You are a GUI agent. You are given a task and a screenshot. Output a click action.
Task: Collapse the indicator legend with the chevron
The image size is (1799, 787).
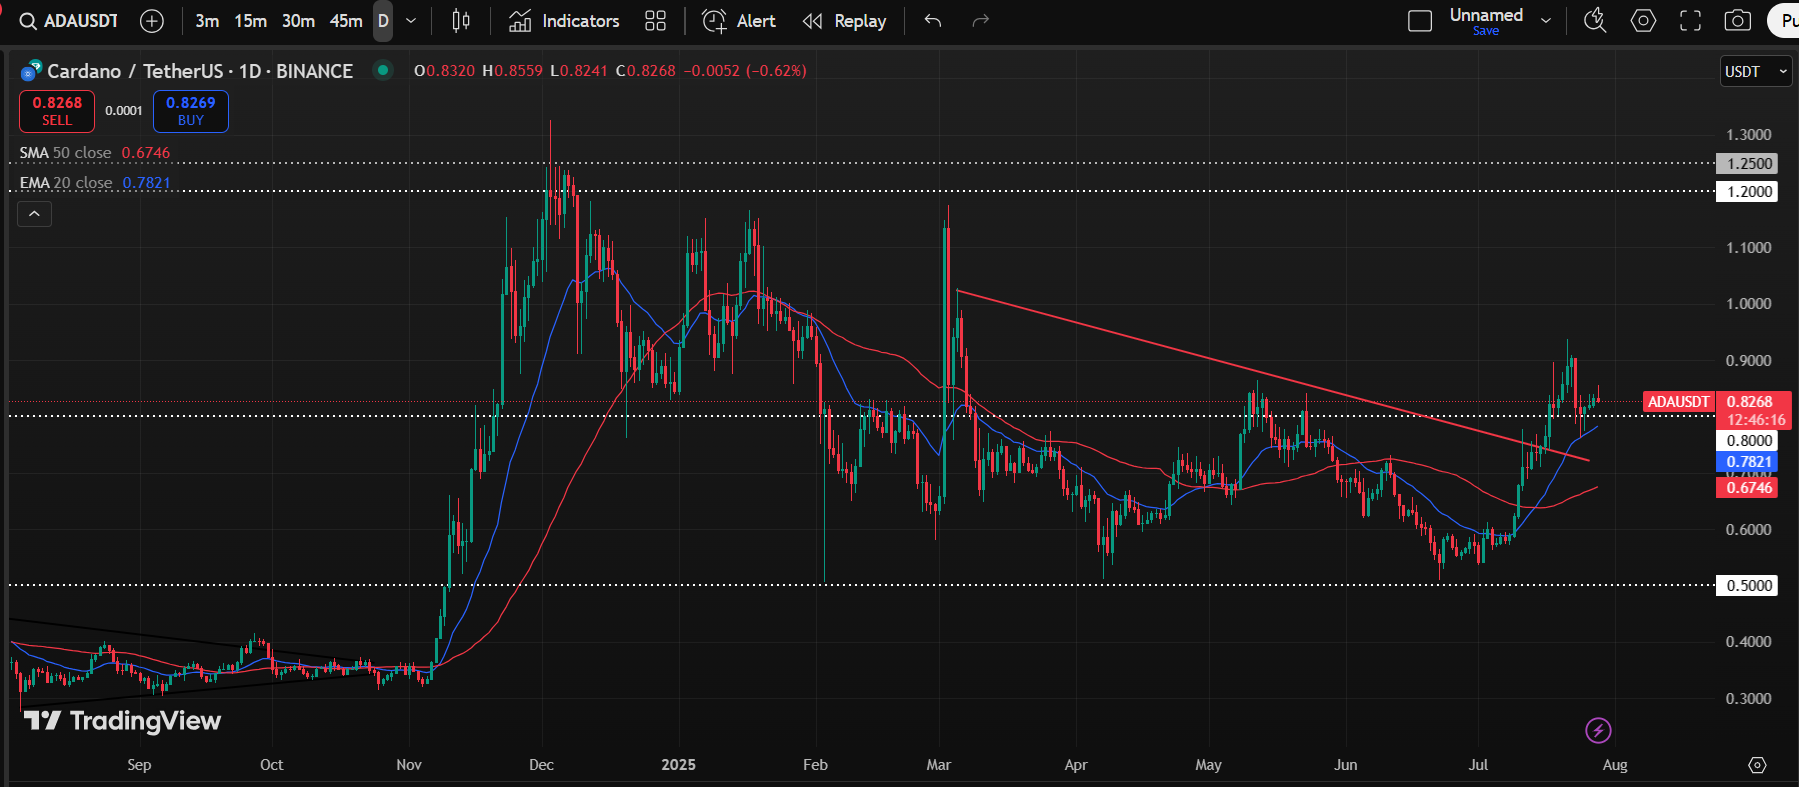point(34,214)
